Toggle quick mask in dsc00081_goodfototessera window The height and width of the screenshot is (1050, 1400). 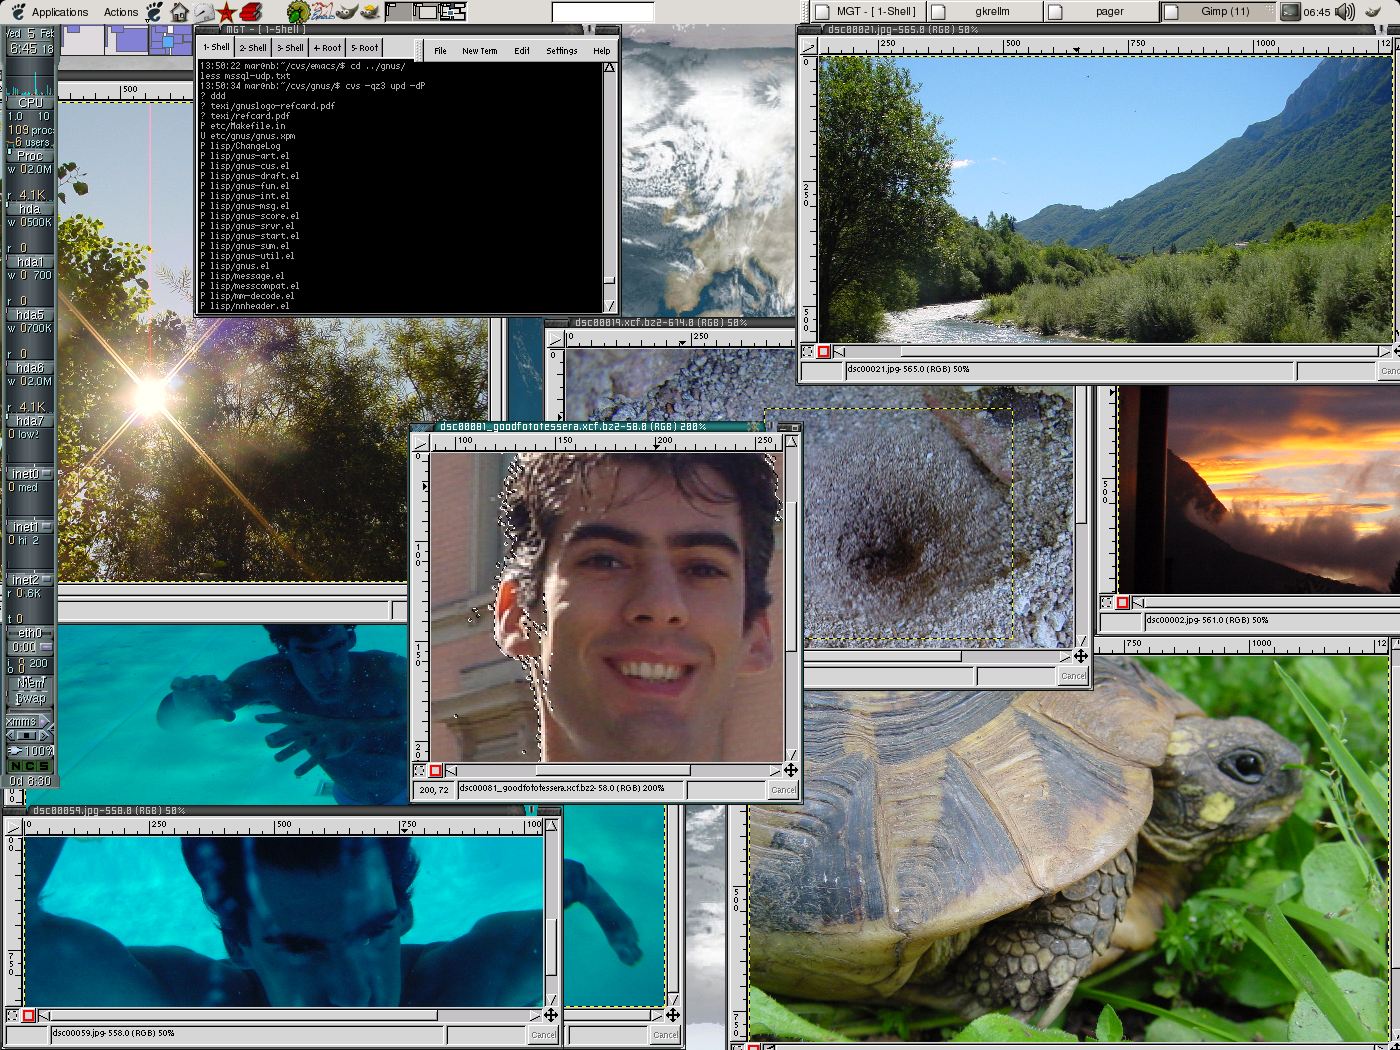[435, 771]
